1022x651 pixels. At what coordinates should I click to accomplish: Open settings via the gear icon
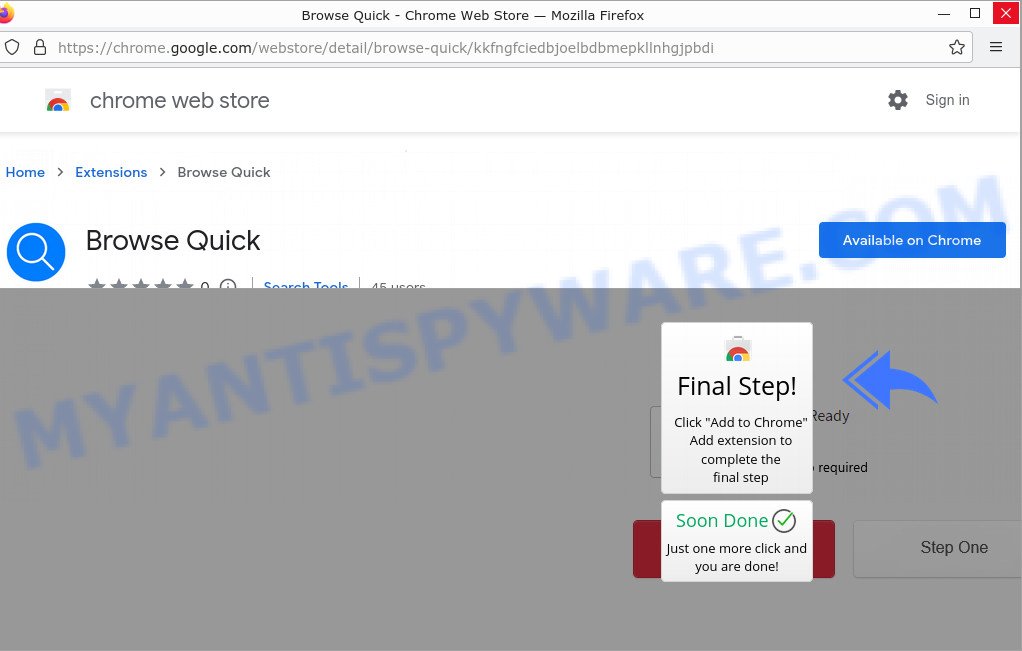coord(898,100)
